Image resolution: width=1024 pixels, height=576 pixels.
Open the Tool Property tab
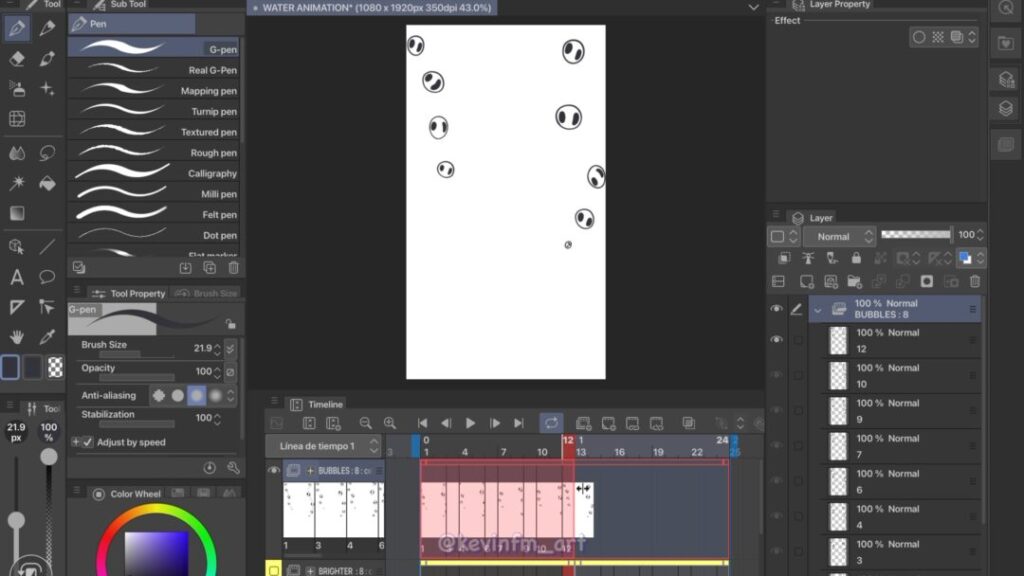[129, 293]
